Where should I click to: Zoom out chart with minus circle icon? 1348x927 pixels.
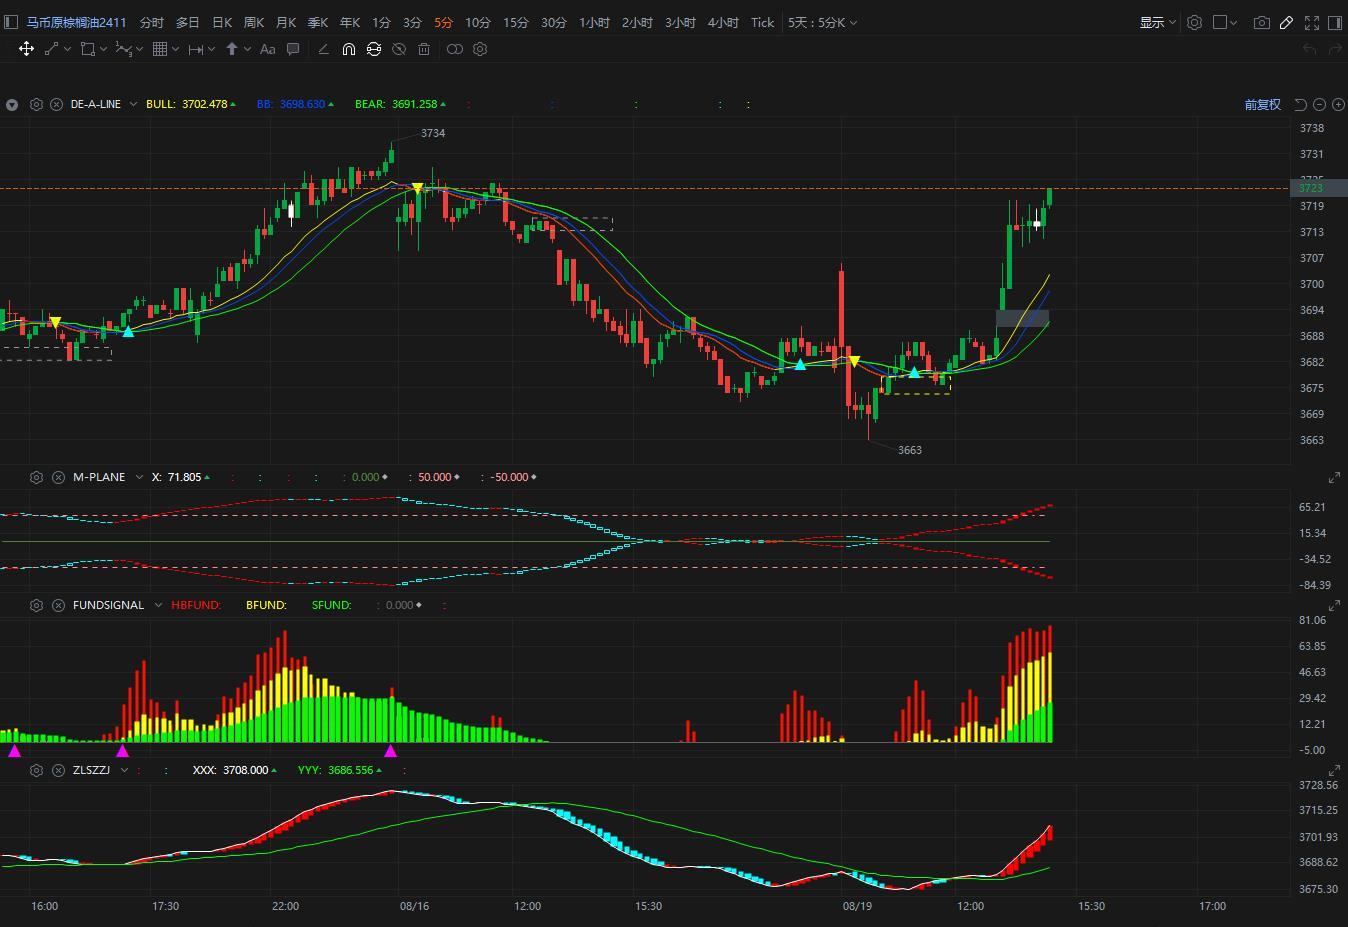pos(1320,104)
